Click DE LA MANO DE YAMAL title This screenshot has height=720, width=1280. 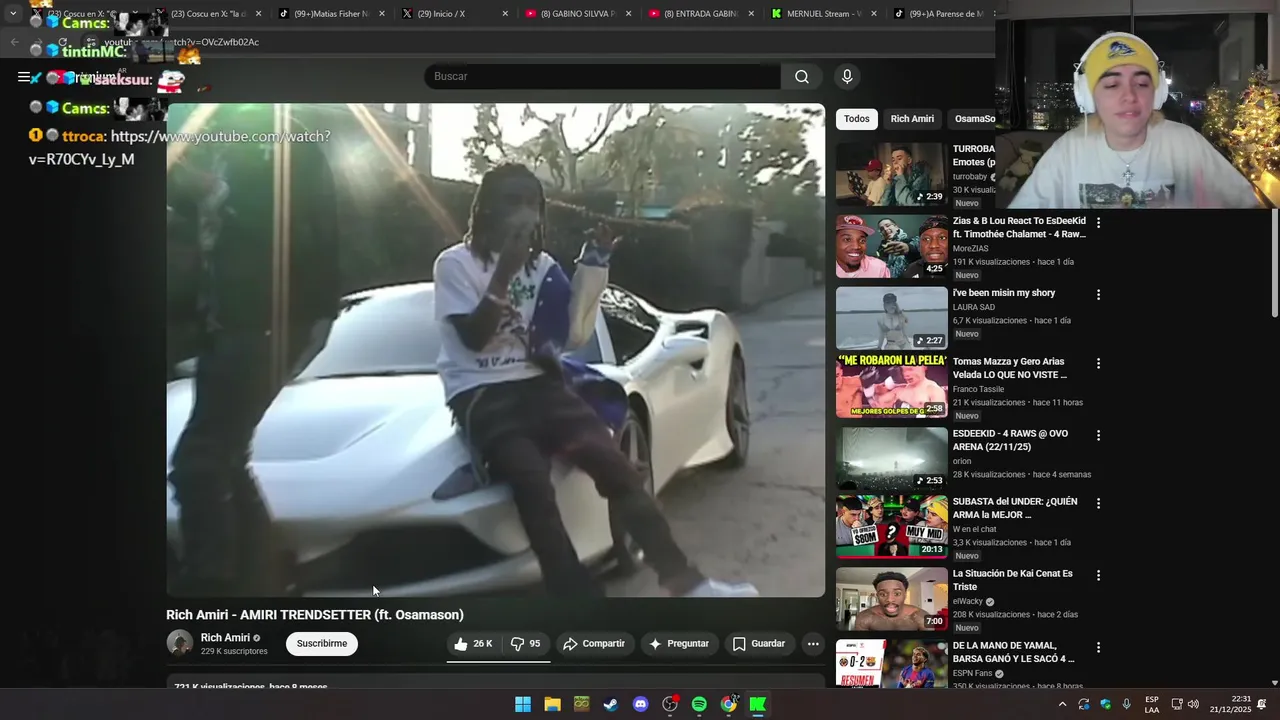(x=1013, y=652)
